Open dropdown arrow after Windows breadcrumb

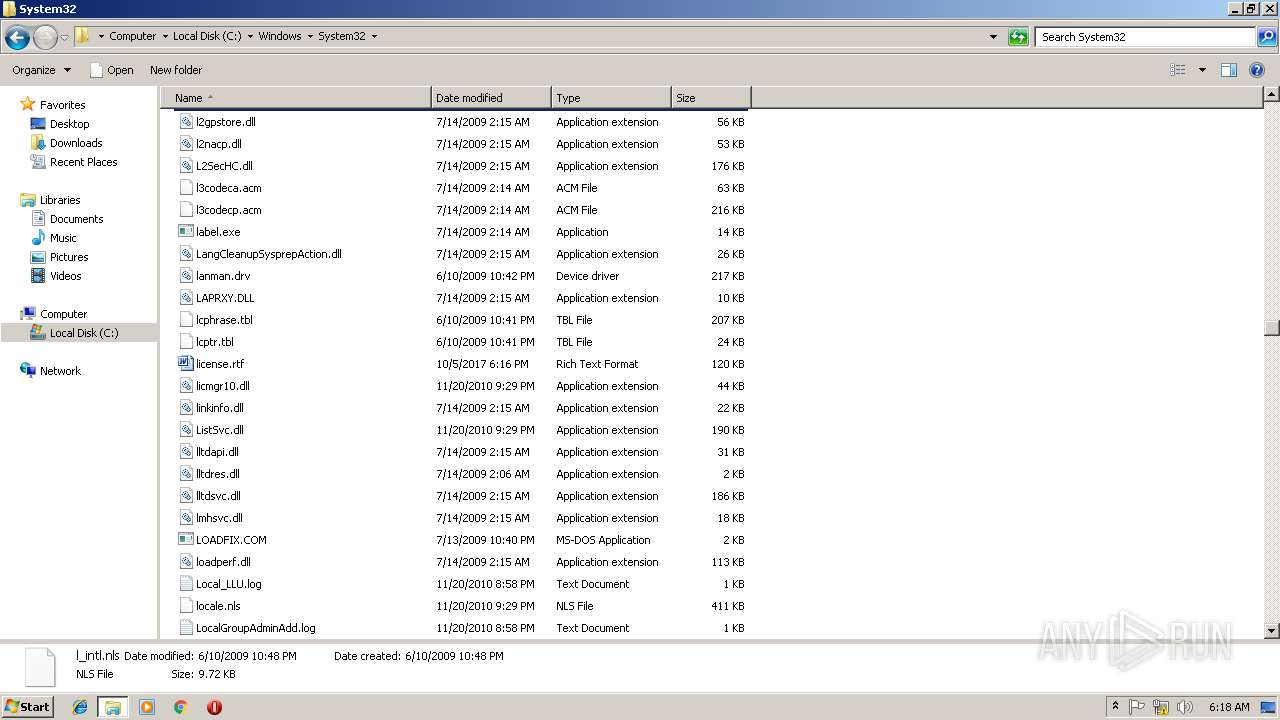click(x=310, y=36)
